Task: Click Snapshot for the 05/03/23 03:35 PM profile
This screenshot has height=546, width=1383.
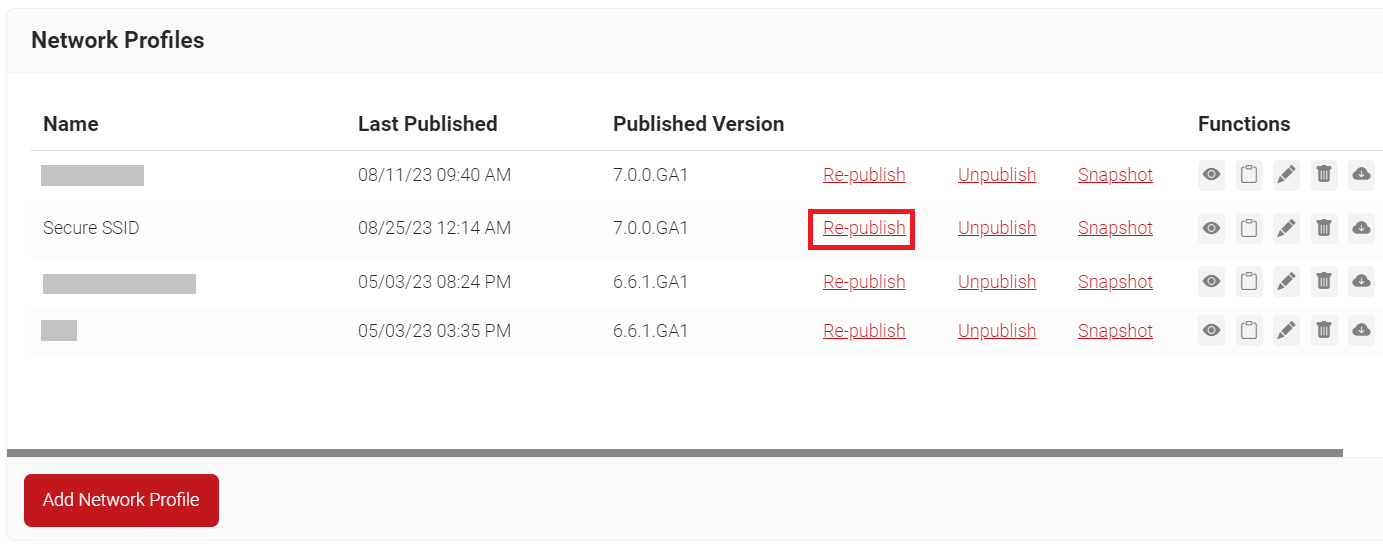Action: tap(1115, 331)
